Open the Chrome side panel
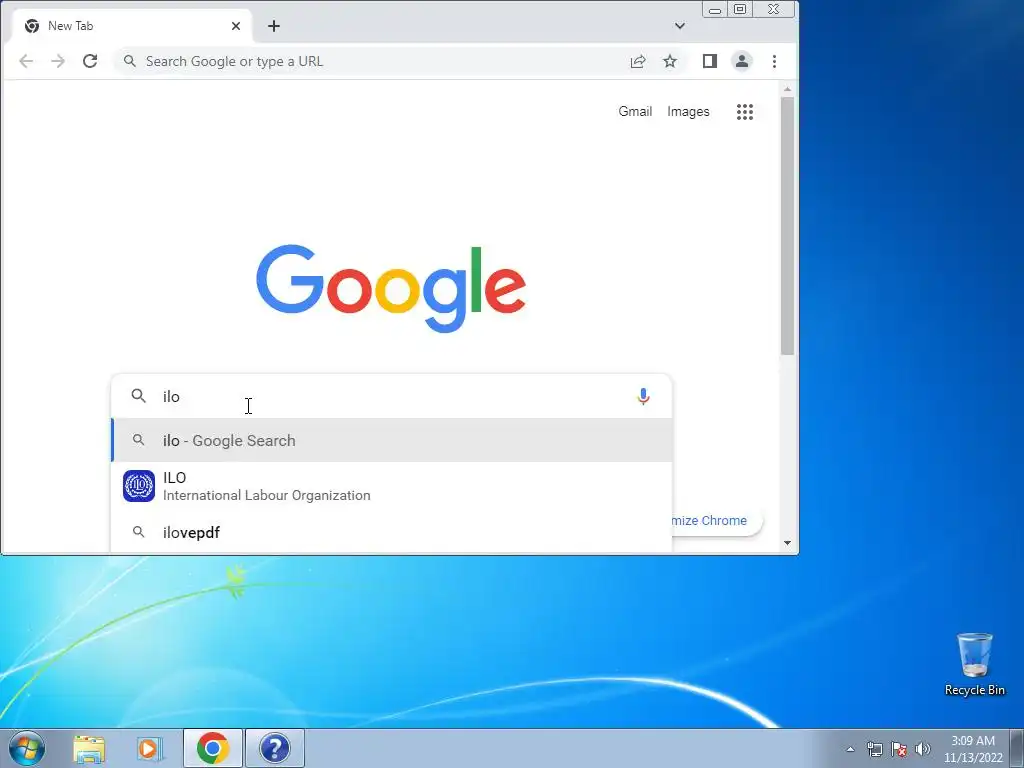 pyautogui.click(x=710, y=61)
